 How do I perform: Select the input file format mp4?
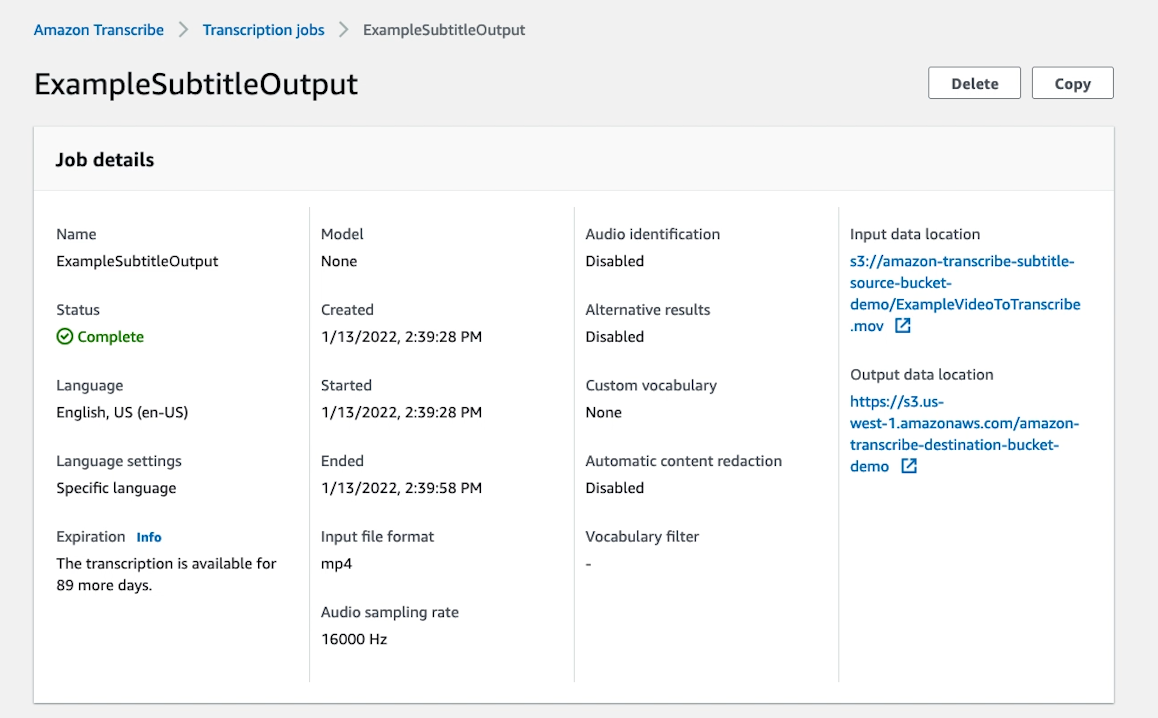pyautogui.click(x=336, y=564)
